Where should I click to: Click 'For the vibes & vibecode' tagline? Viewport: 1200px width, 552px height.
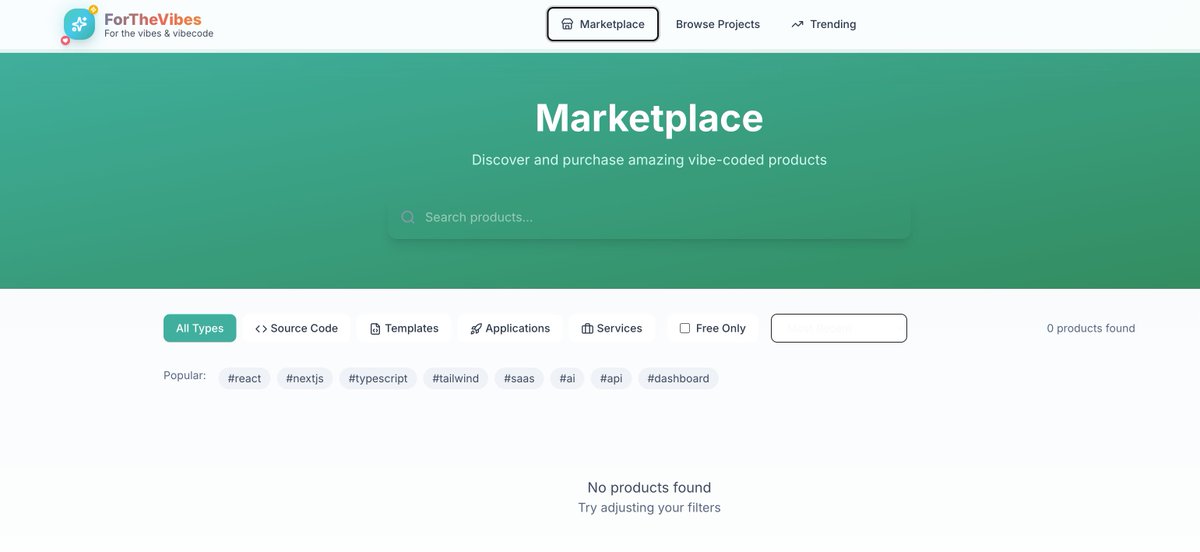point(159,34)
